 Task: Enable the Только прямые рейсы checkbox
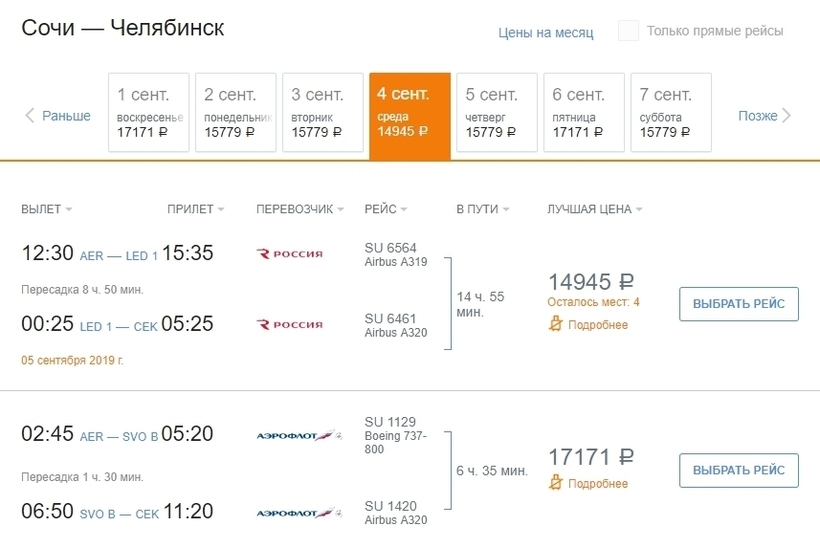(628, 31)
